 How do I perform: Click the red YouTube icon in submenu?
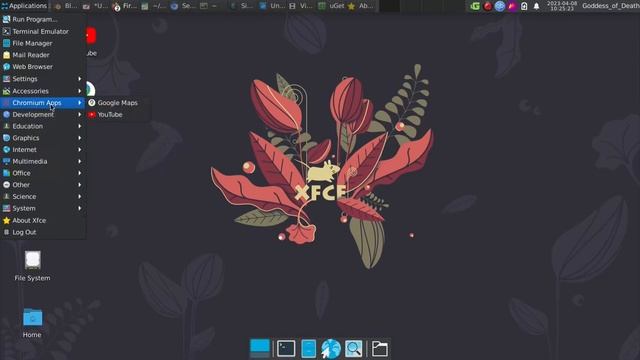[x=92, y=115]
